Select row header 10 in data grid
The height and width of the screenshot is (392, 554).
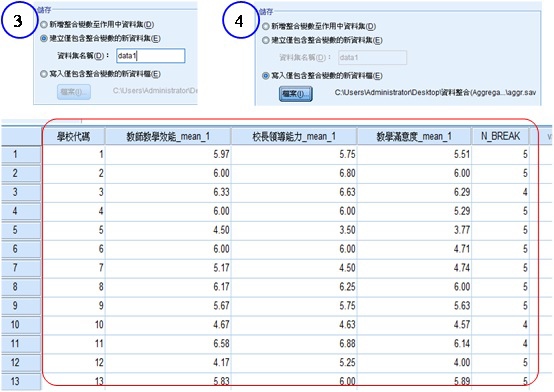(21, 324)
